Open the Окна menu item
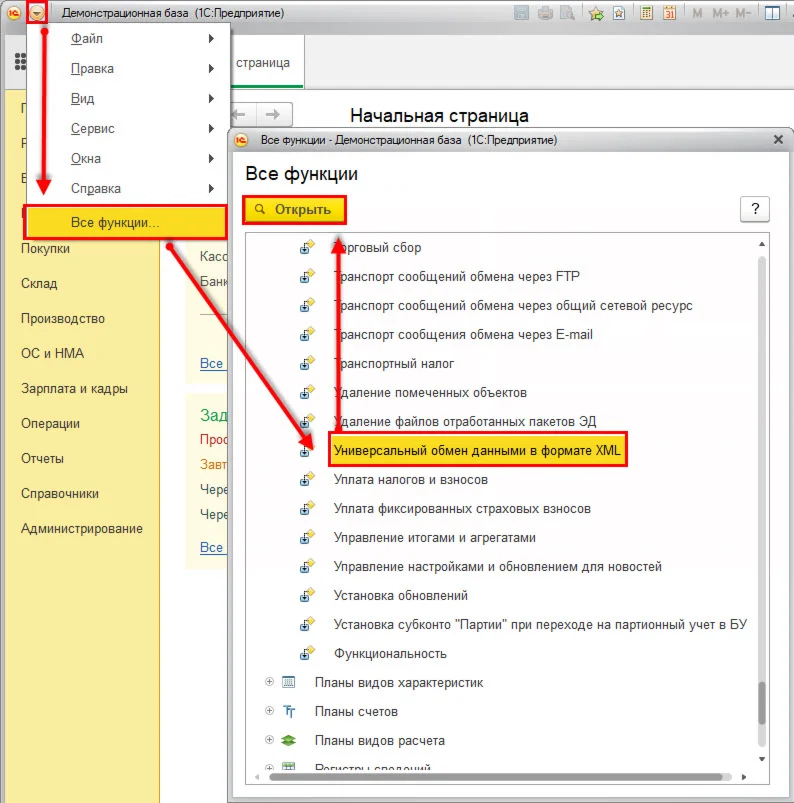 (127, 159)
